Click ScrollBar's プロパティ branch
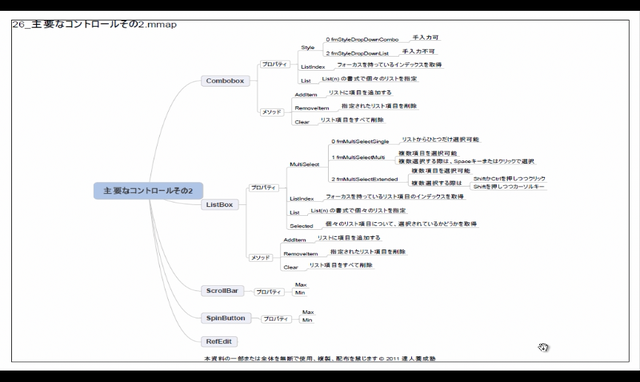640x382 pixels. coord(268,292)
